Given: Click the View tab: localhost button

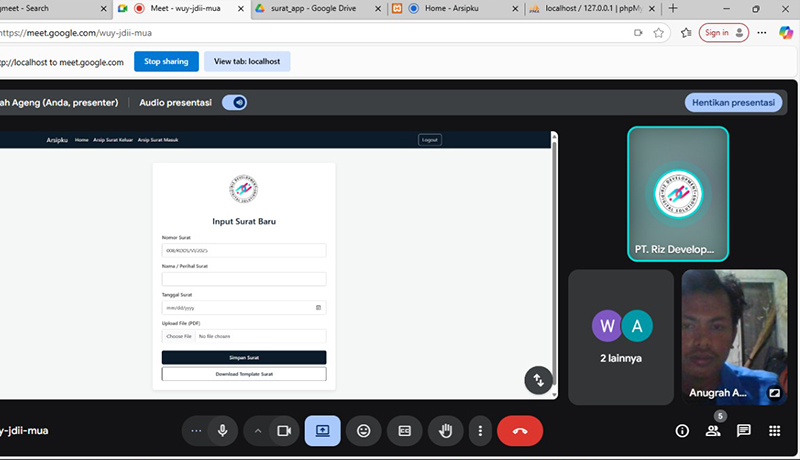Looking at the screenshot, I should (247, 62).
